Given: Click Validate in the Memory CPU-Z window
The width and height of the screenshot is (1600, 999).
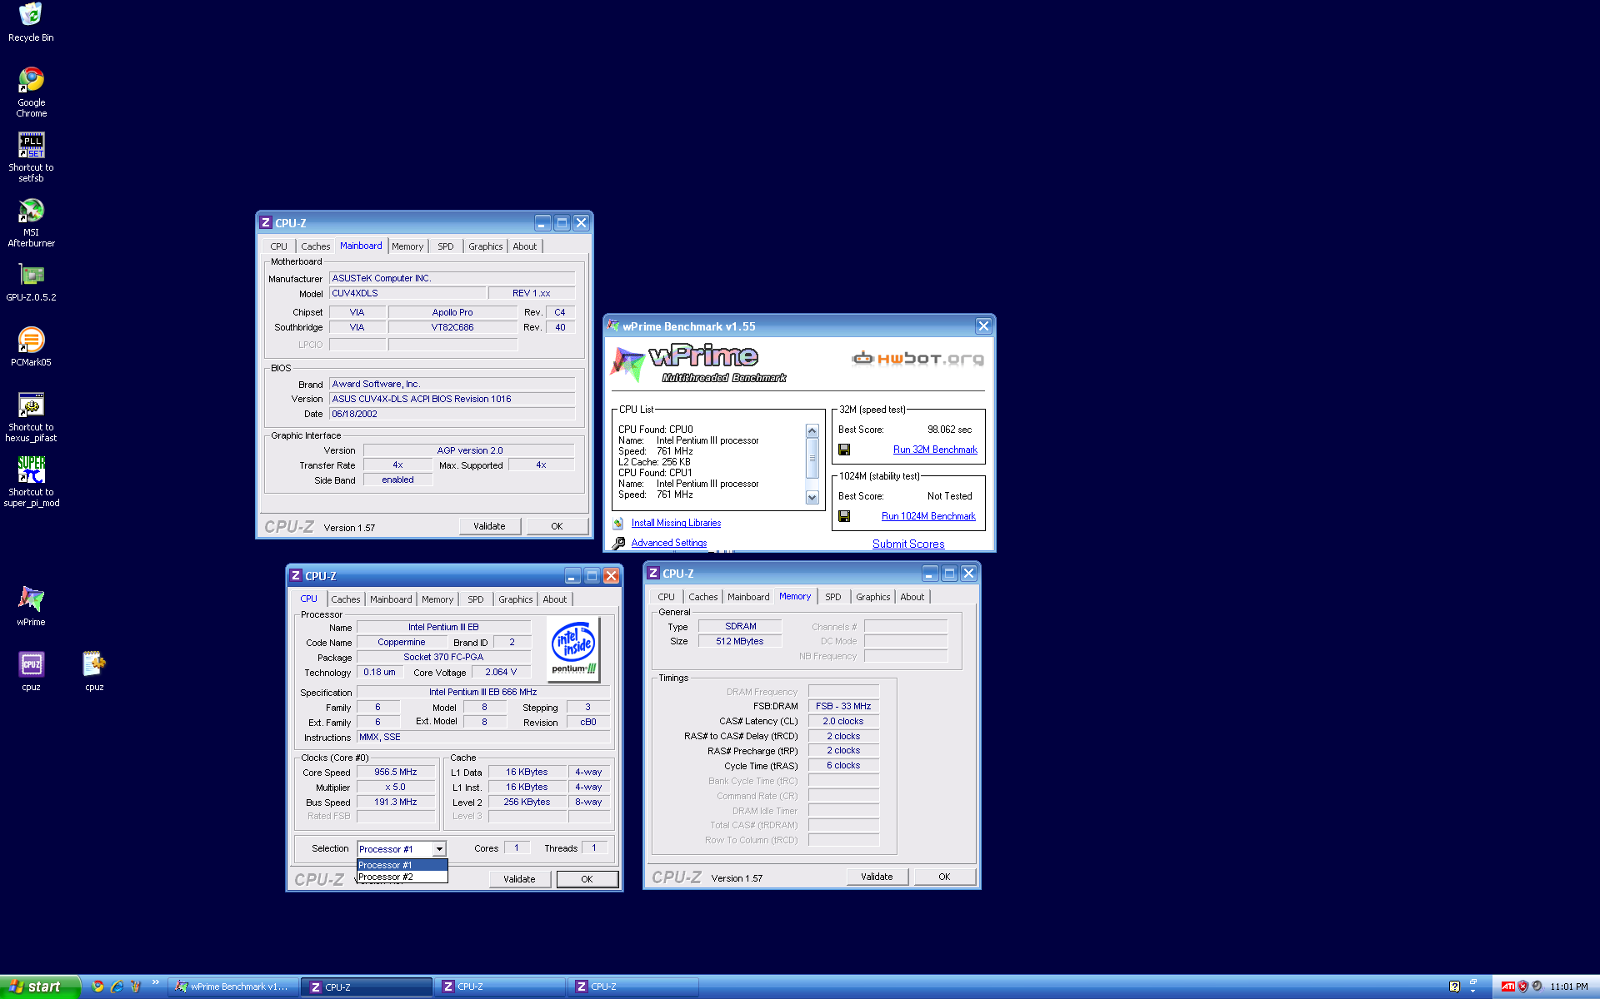Looking at the screenshot, I should click(877, 877).
